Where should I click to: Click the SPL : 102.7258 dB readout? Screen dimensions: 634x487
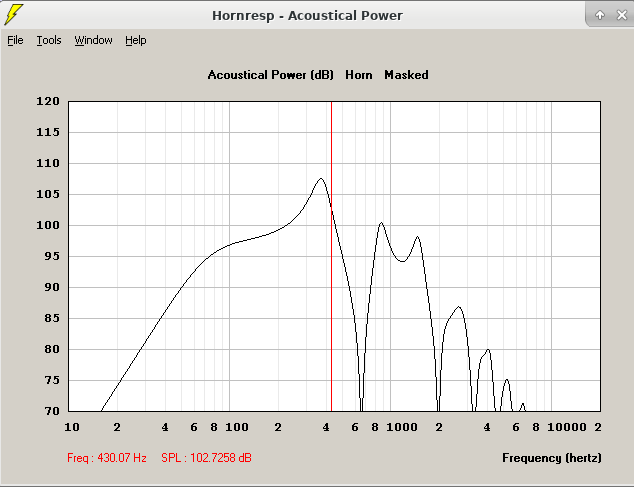206,458
